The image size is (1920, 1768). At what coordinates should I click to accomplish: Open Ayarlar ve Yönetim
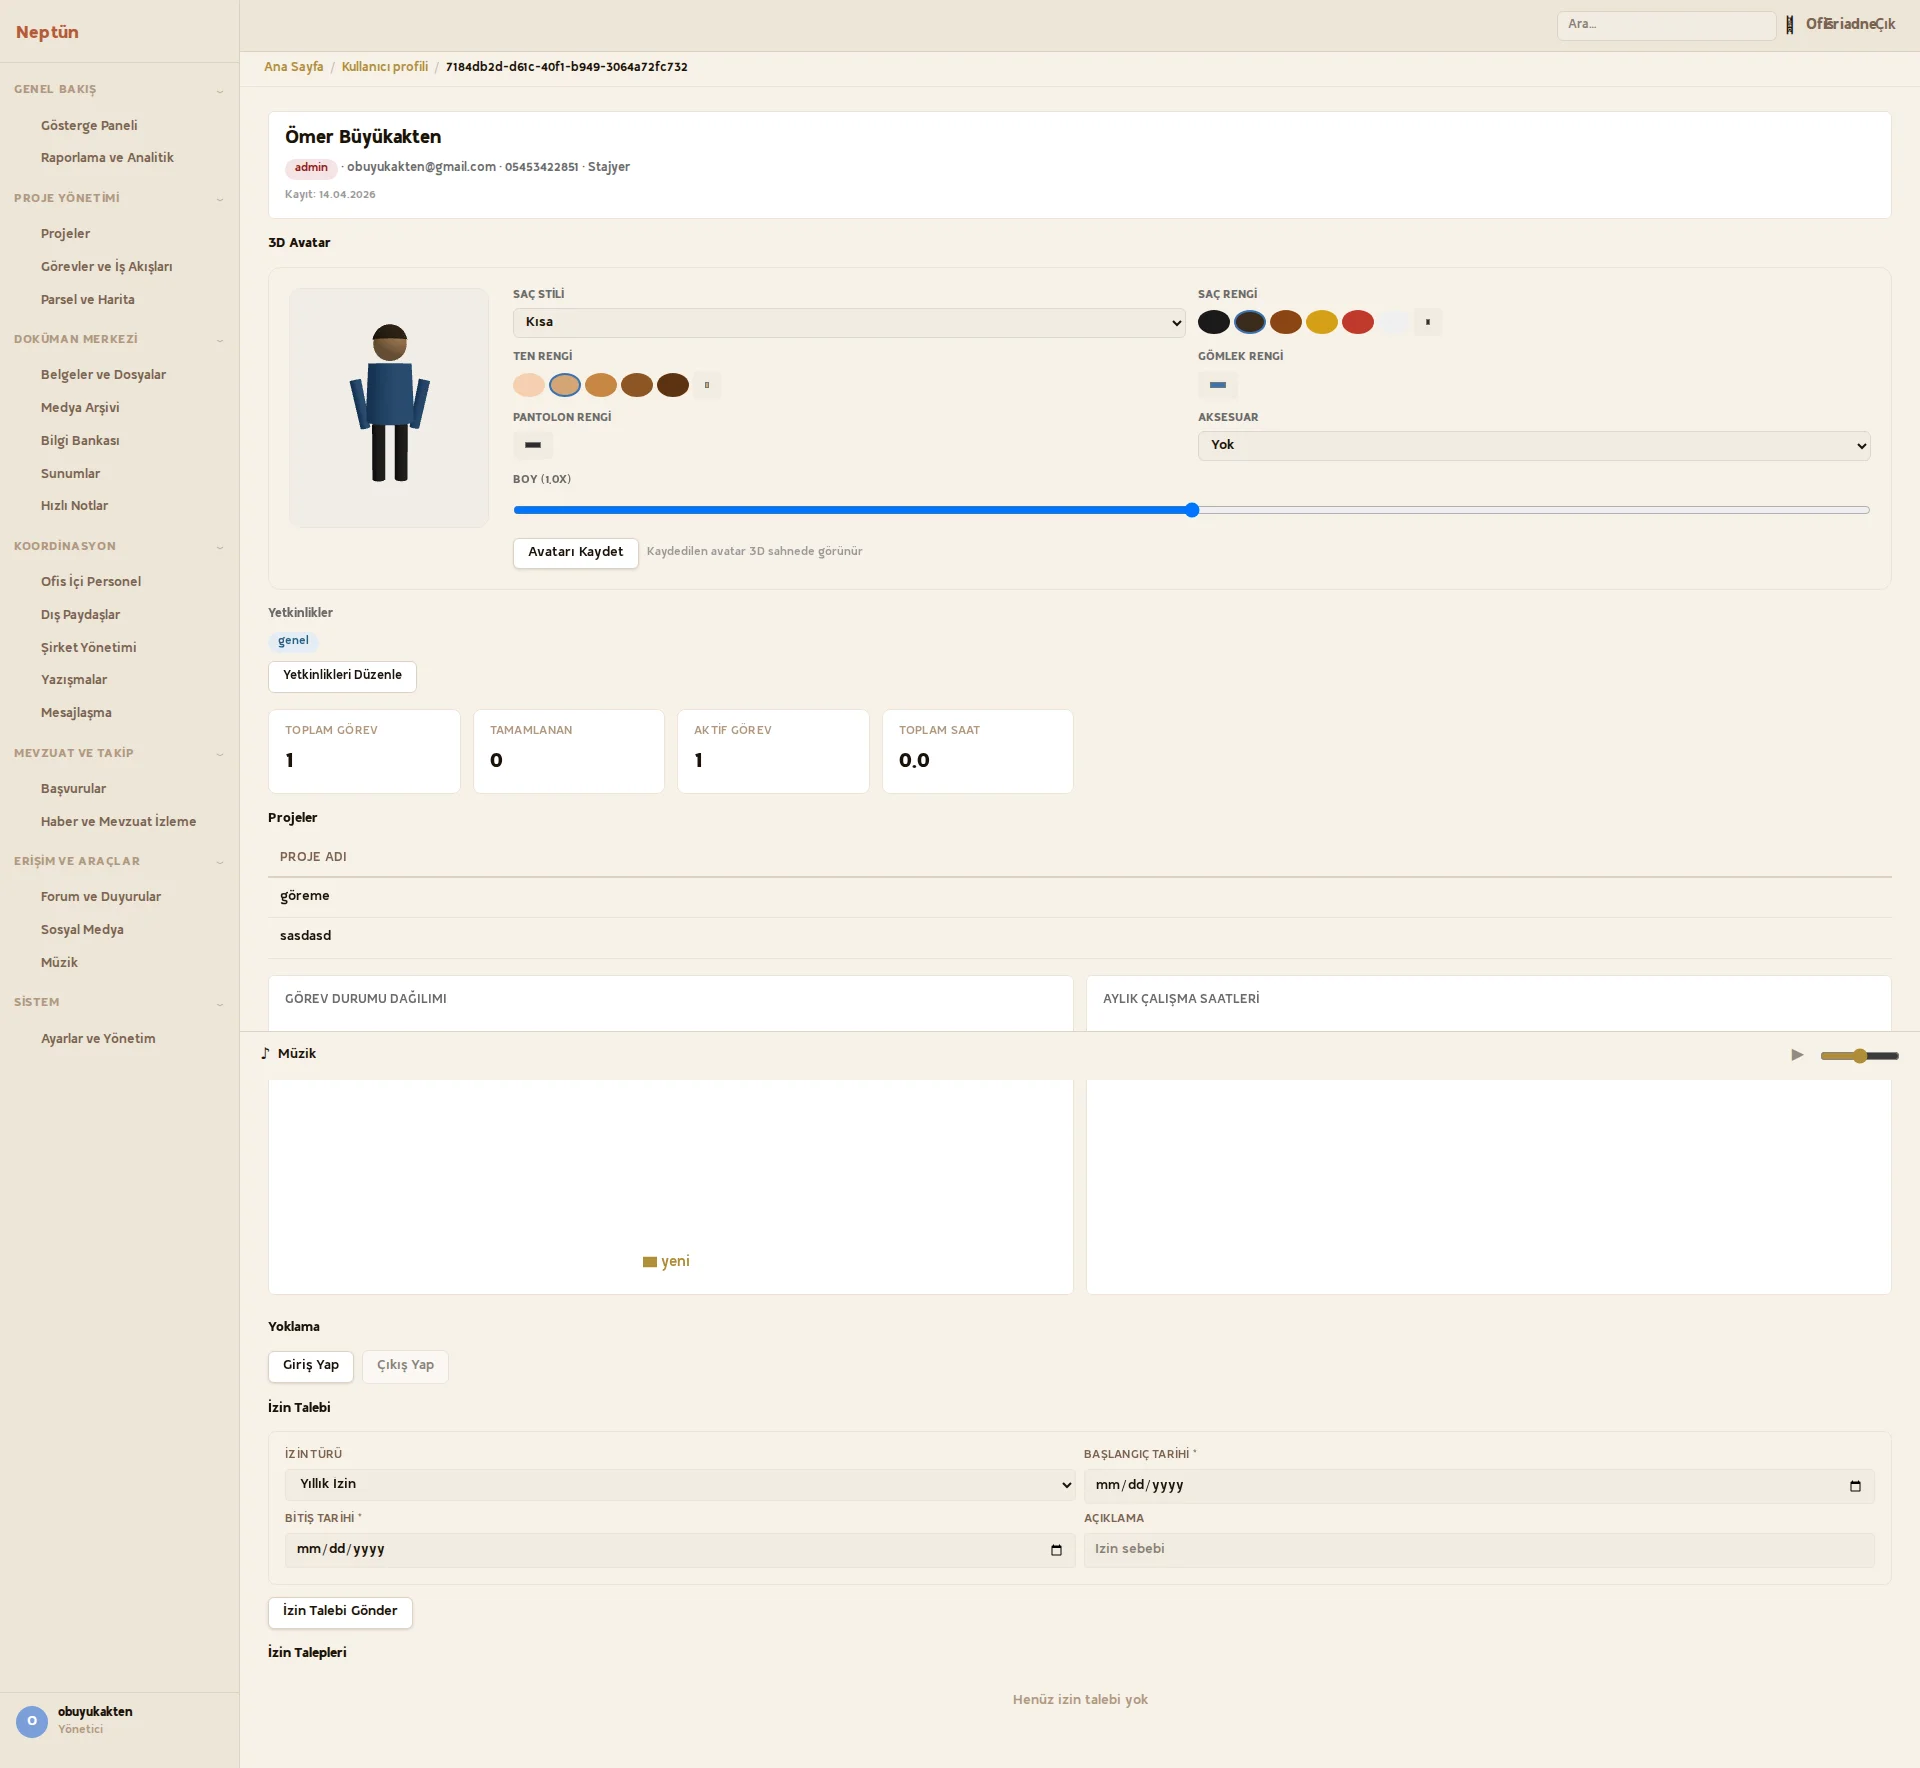tap(98, 1039)
